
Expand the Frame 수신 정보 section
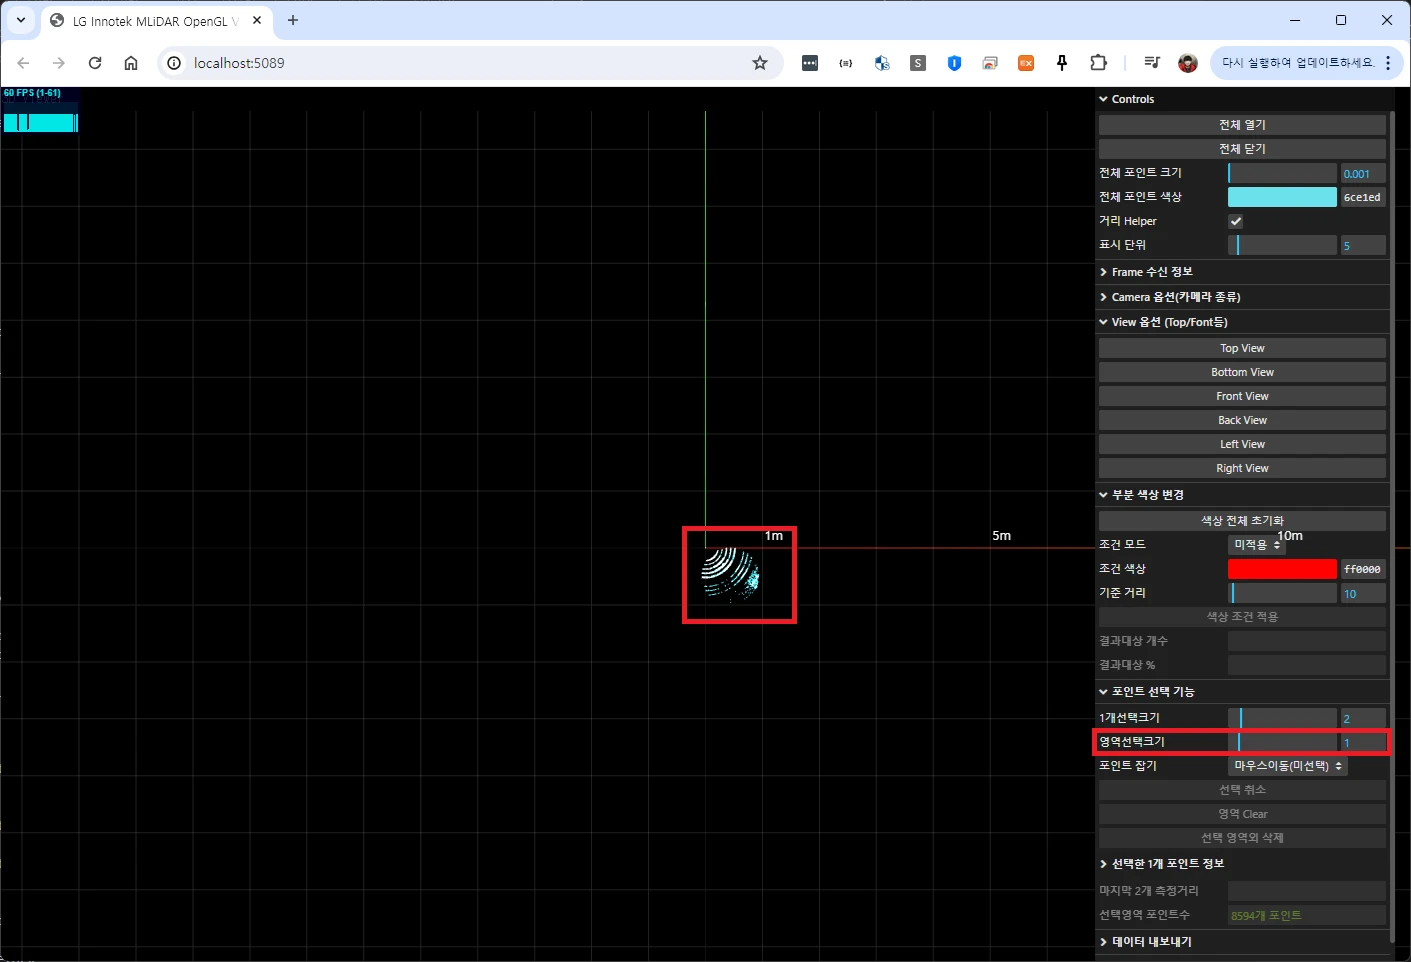coord(1242,272)
